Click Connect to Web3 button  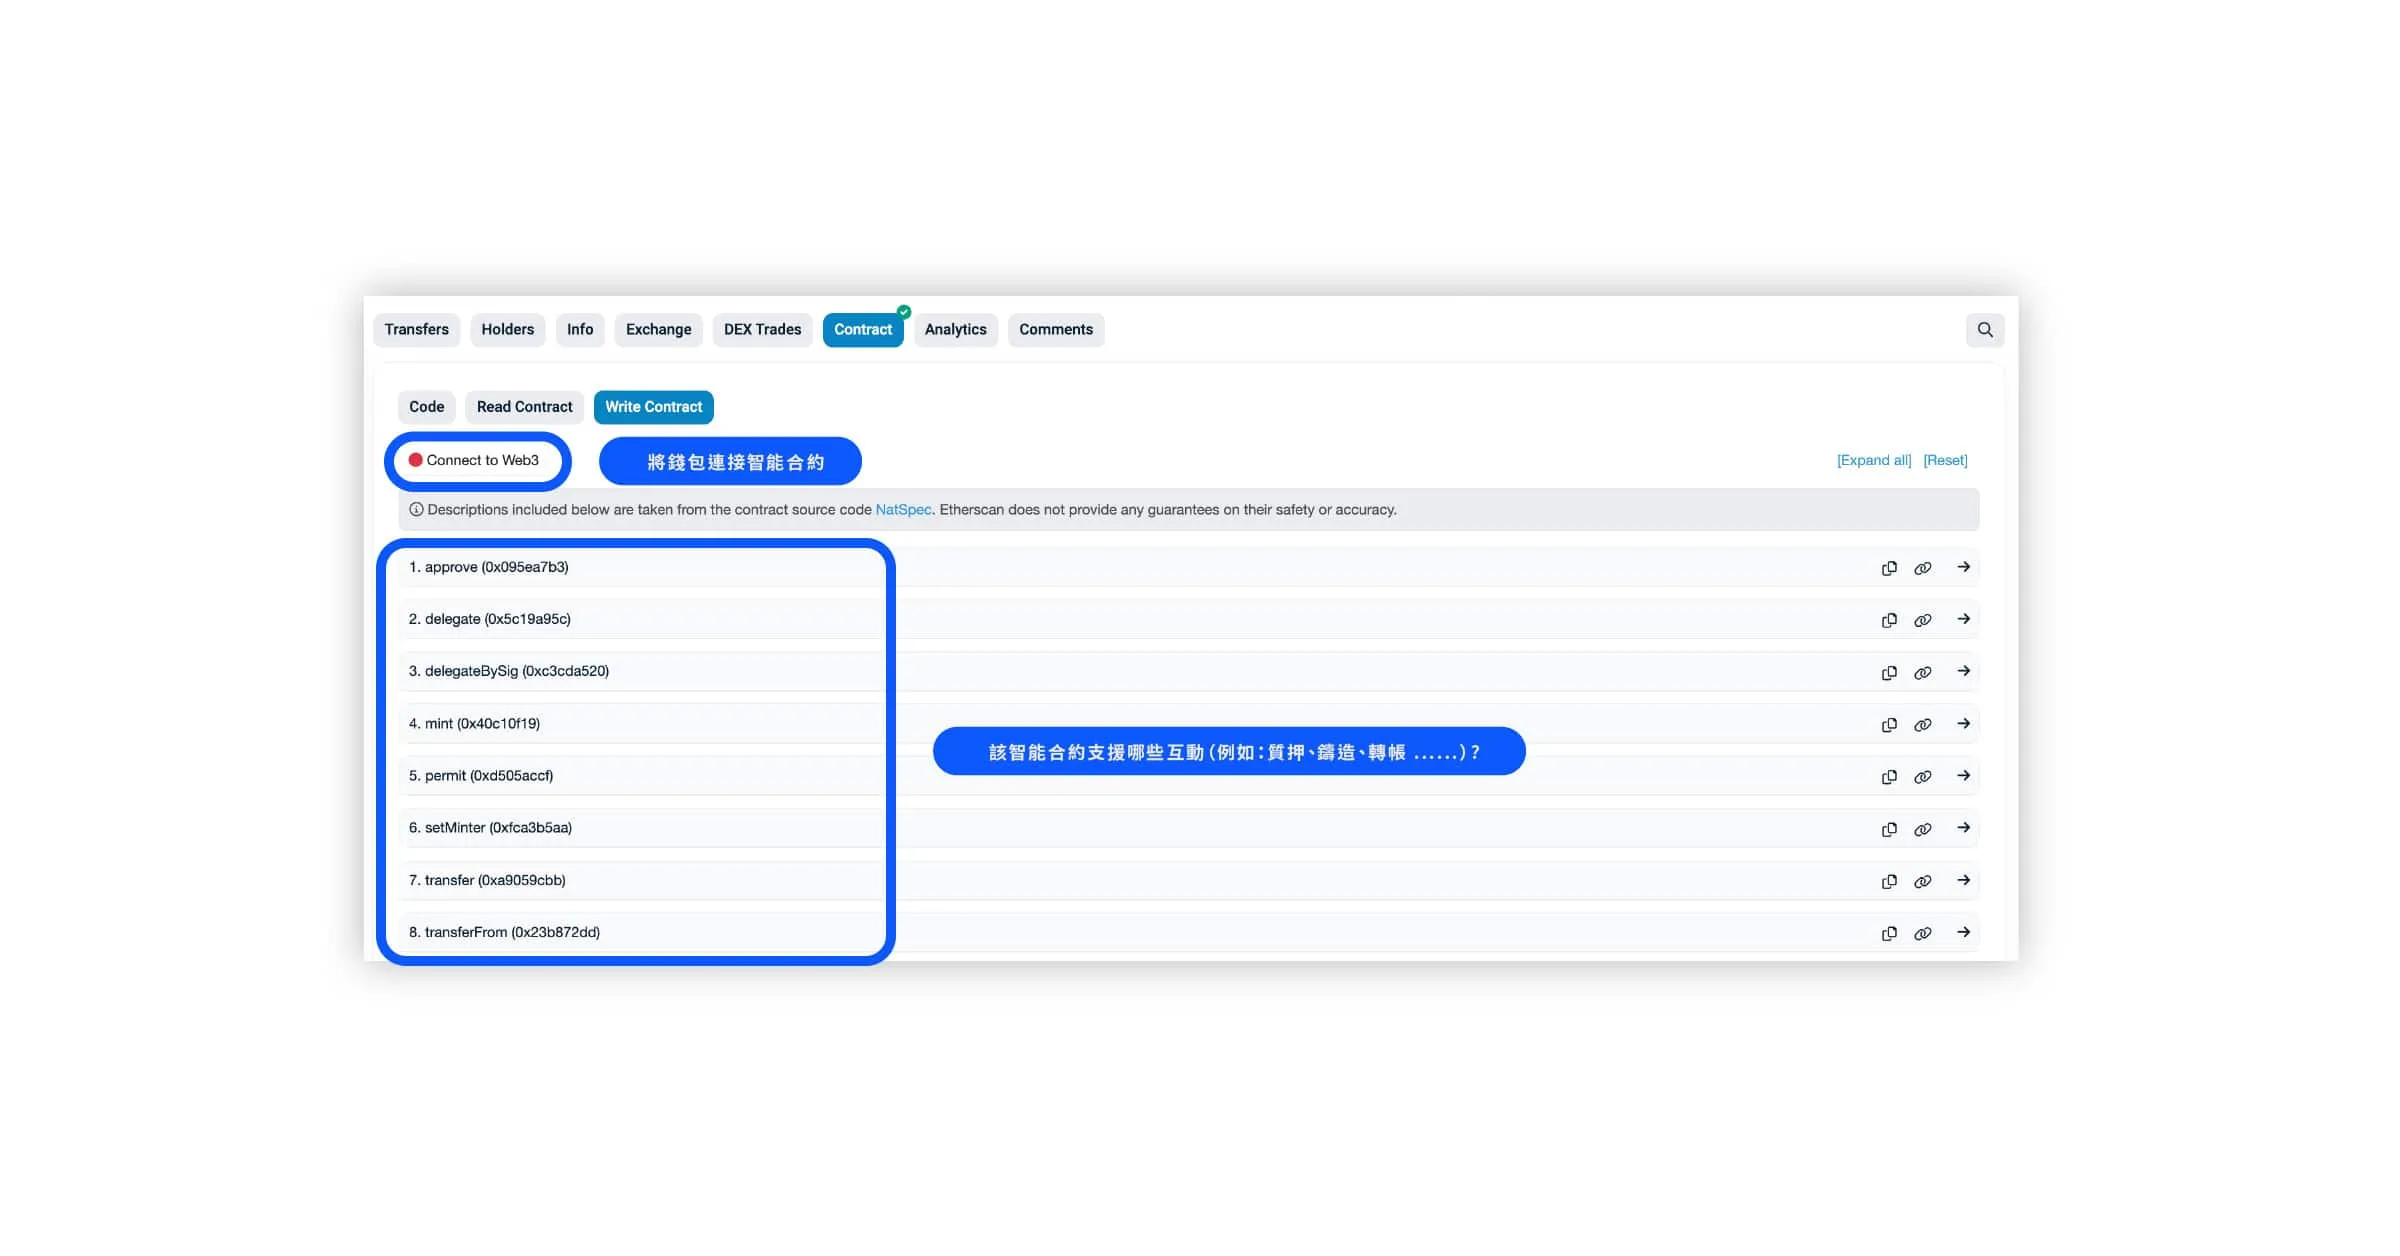477,461
